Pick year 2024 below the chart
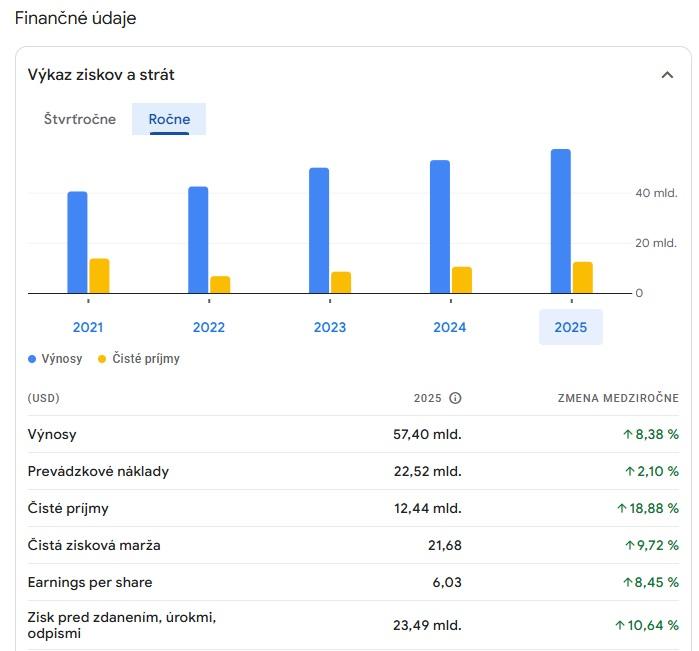 pos(450,327)
